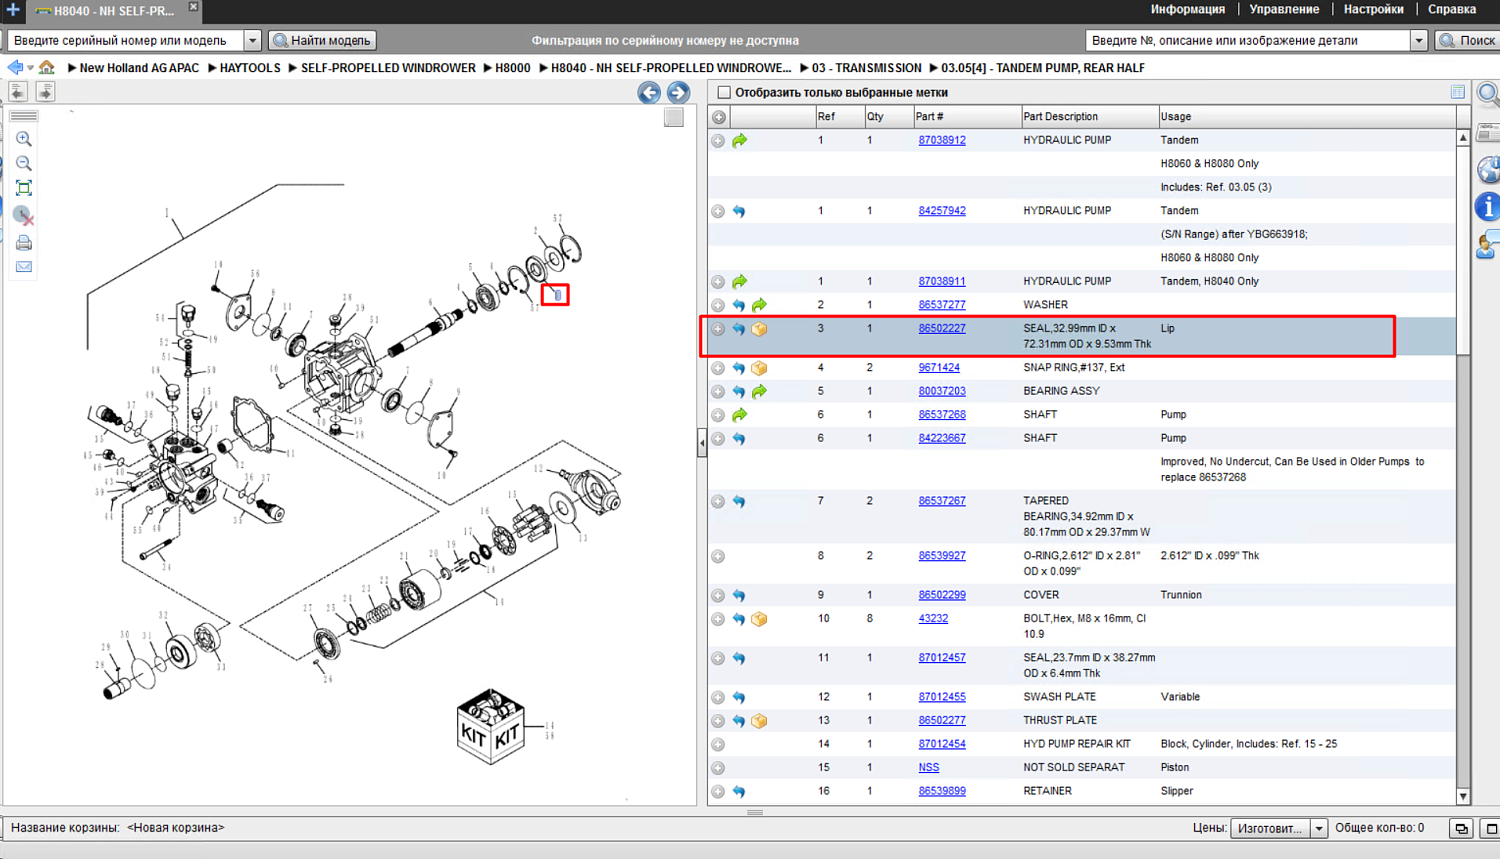Zoom in on the parts diagram
This screenshot has width=1500, height=859.
pyautogui.click(x=24, y=139)
